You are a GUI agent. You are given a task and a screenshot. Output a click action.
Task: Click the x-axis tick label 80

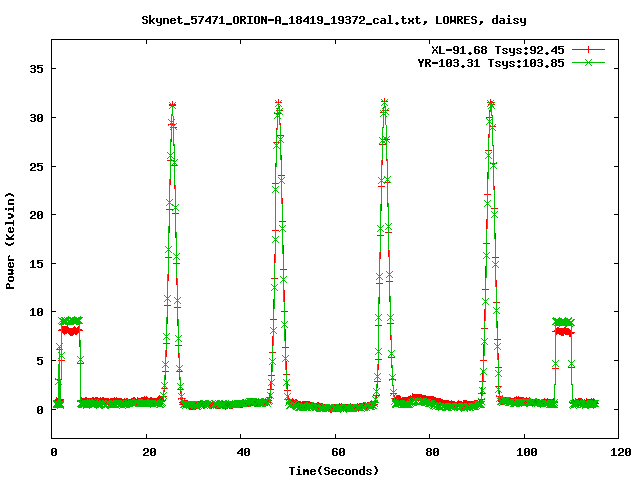pos(432,452)
